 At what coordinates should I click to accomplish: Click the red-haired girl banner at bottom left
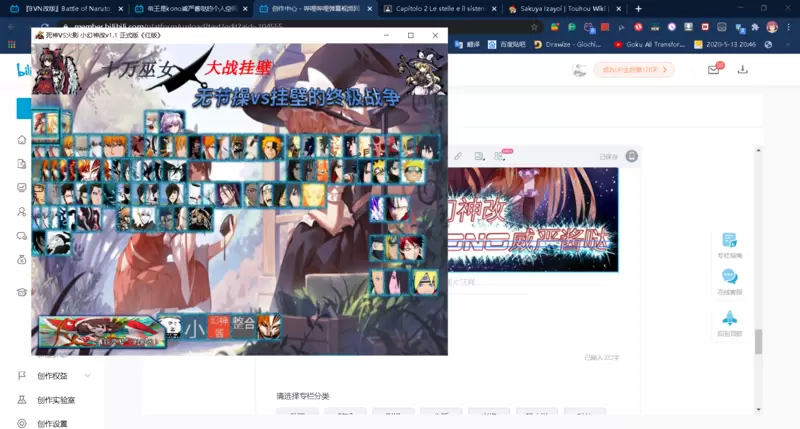(102, 332)
